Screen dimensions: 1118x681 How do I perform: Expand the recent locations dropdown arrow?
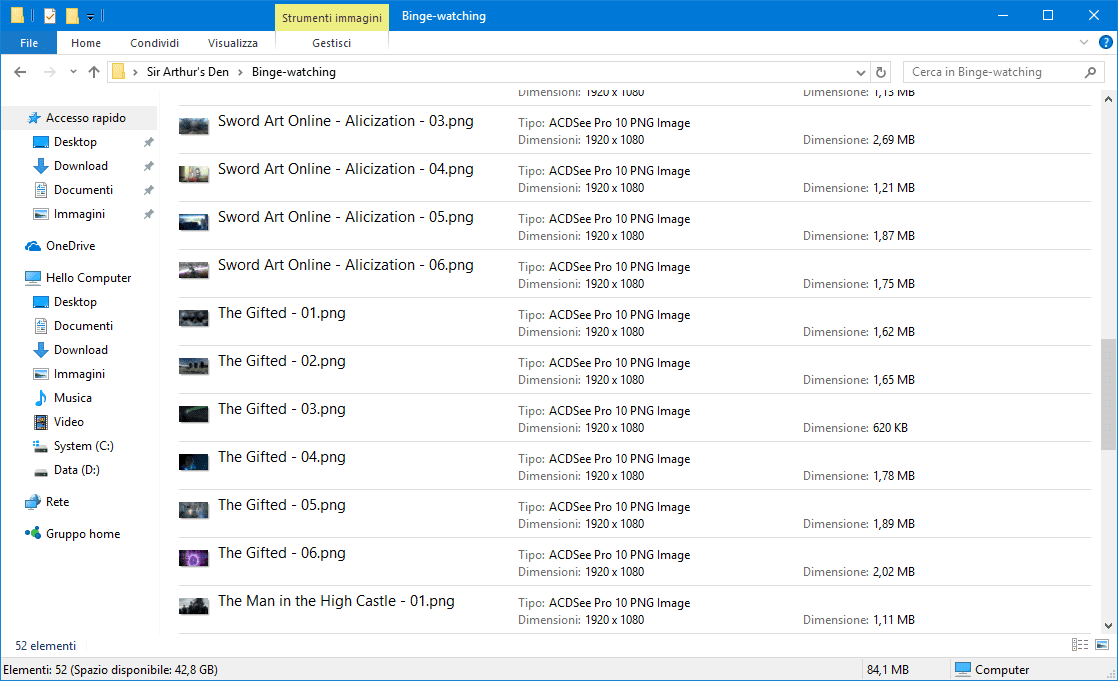73,72
